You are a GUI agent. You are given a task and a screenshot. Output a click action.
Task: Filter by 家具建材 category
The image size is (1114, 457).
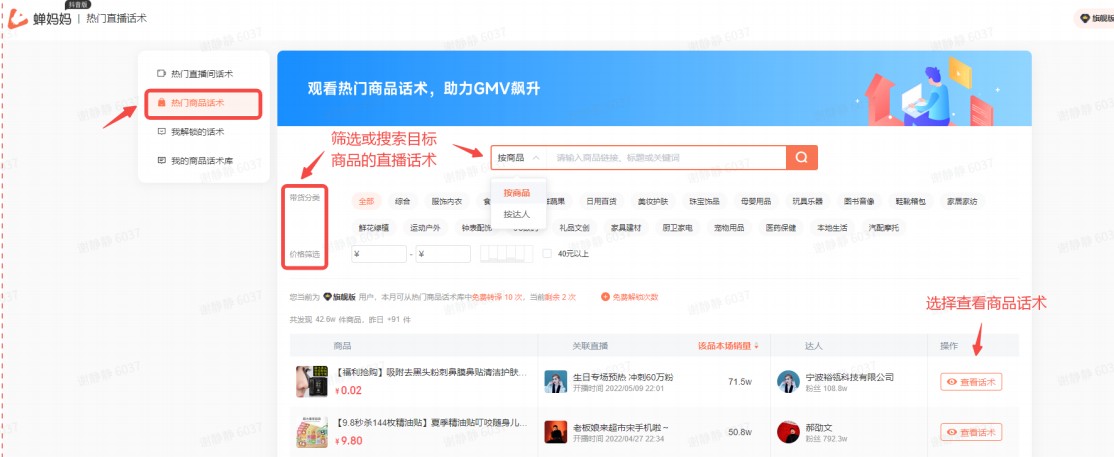click(627, 228)
